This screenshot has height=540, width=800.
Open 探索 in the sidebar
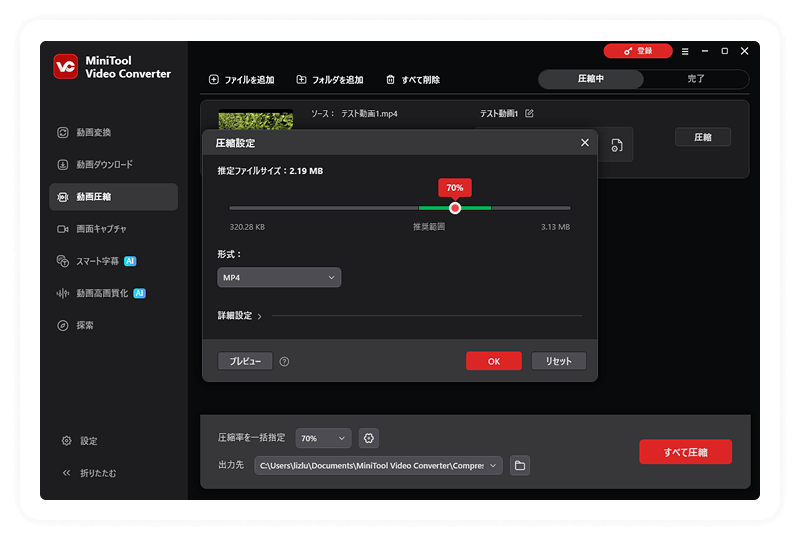click(75, 326)
